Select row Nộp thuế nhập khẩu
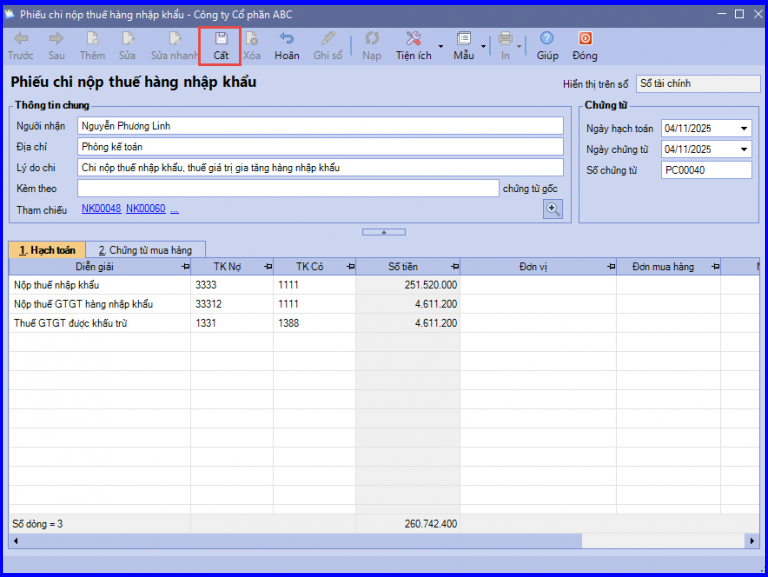Image resolution: width=768 pixels, height=577 pixels. pos(384,285)
